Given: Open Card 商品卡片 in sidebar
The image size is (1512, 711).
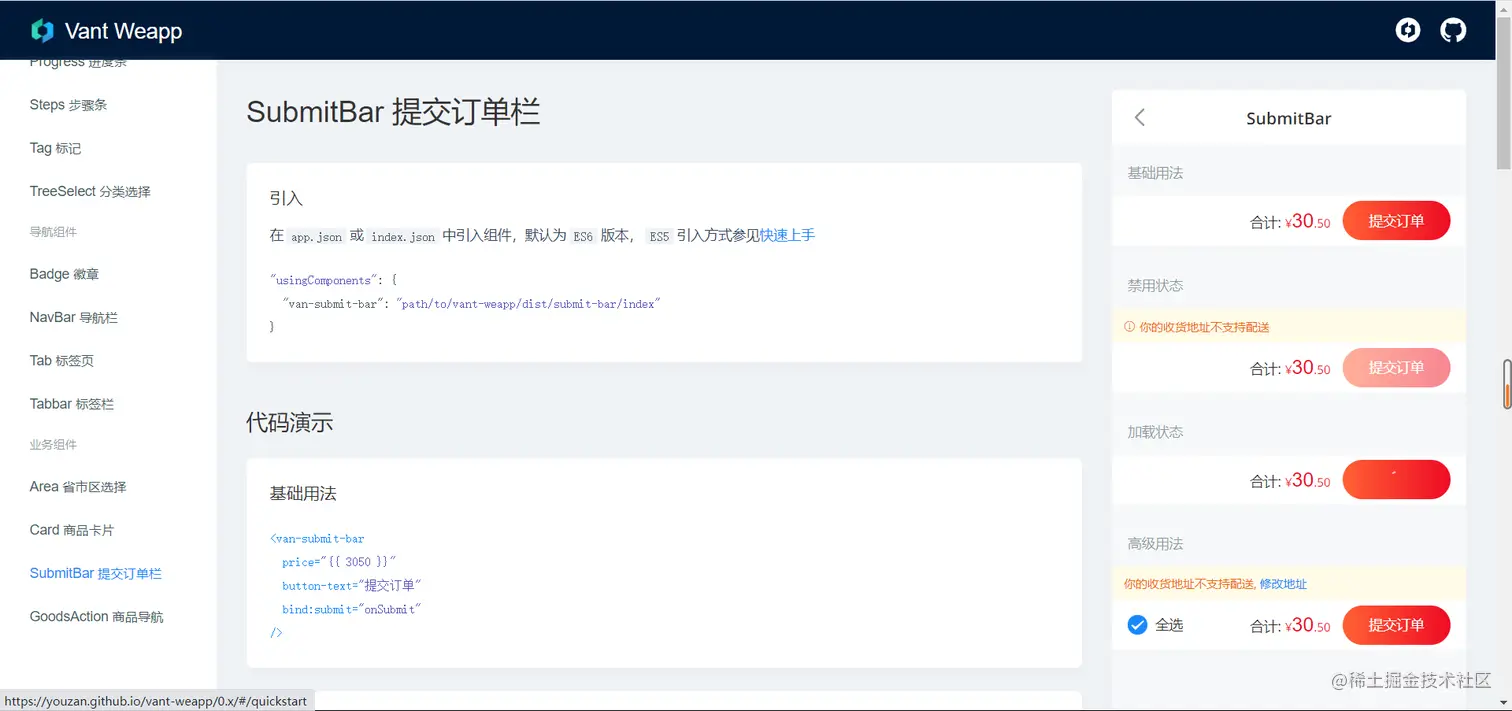Looking at the screenshot, I should click(x=72, y=530).
